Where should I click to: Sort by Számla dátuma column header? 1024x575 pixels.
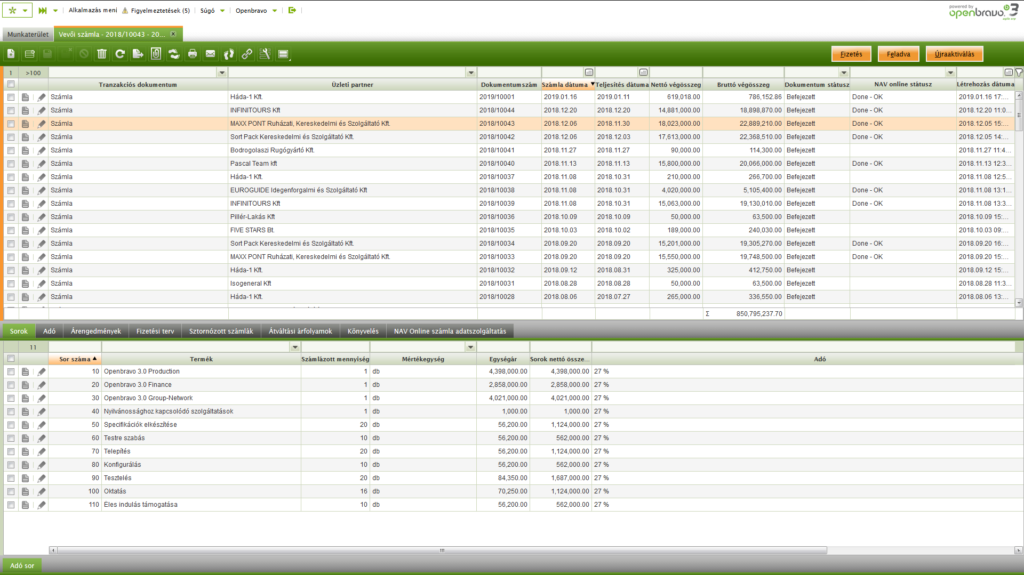(568, 84)
